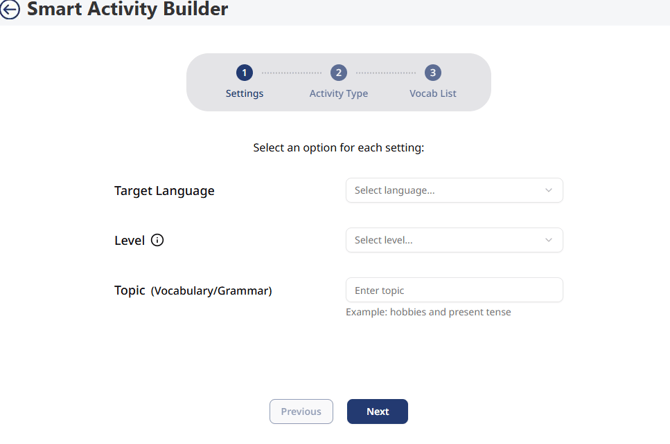Image resolution: width=670 pixels, height=444 pixels.
Task: Click the step 2 circle
Action: click(x=339, y=73)
